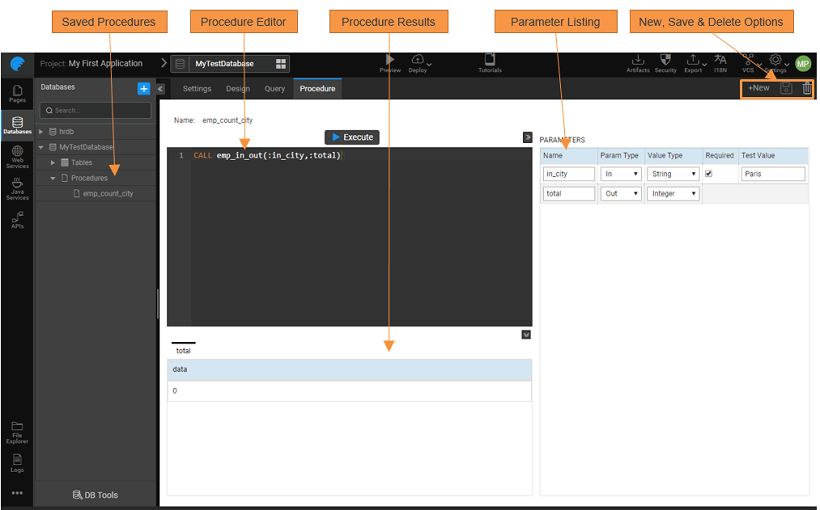Screen dimensions: 820x510
Task: Click the Test Value field containing Paris
Action: (773, 174)
